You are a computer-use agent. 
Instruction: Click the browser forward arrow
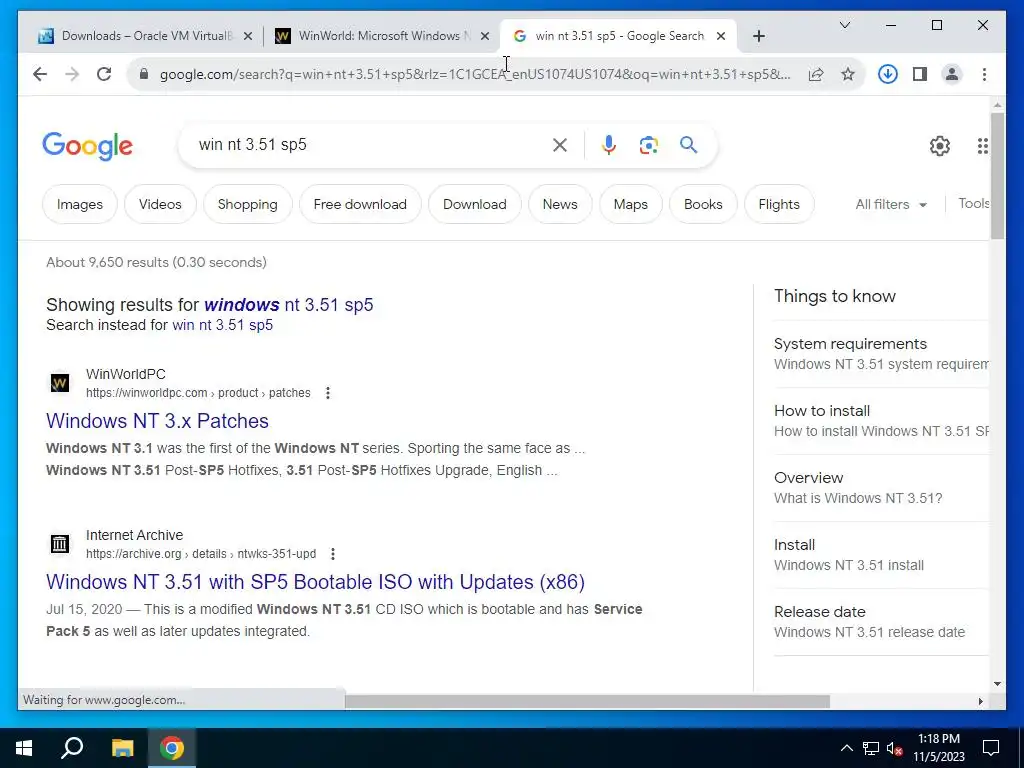coord(72,74)
